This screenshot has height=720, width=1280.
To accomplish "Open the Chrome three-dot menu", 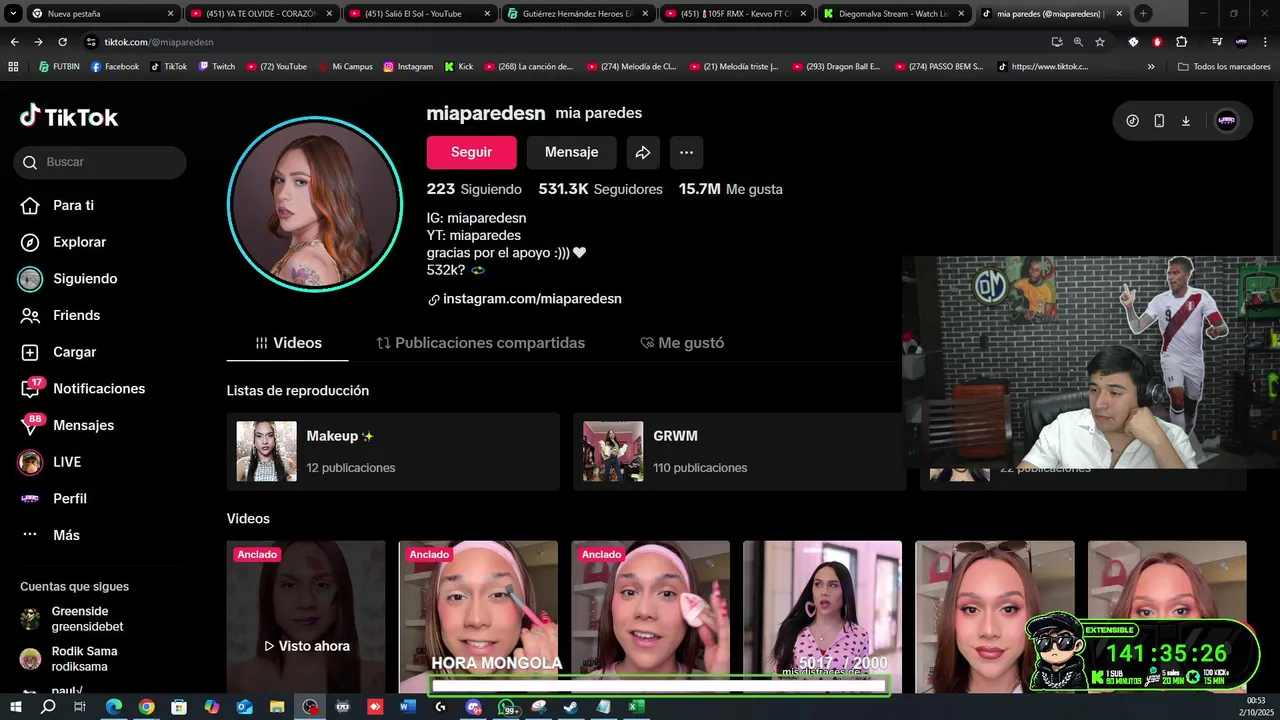I will (1265, 42).
